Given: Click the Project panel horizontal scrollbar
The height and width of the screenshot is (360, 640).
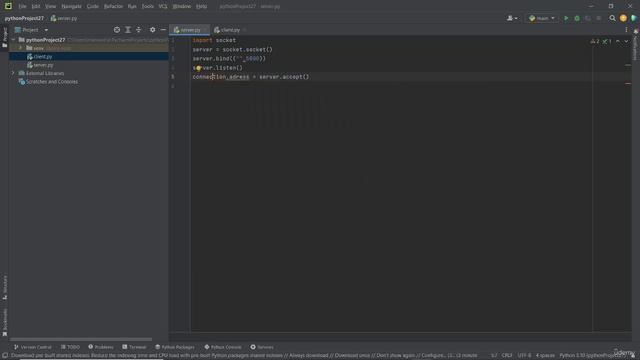Looking at the screenshot, I should (x=81, y=339).
